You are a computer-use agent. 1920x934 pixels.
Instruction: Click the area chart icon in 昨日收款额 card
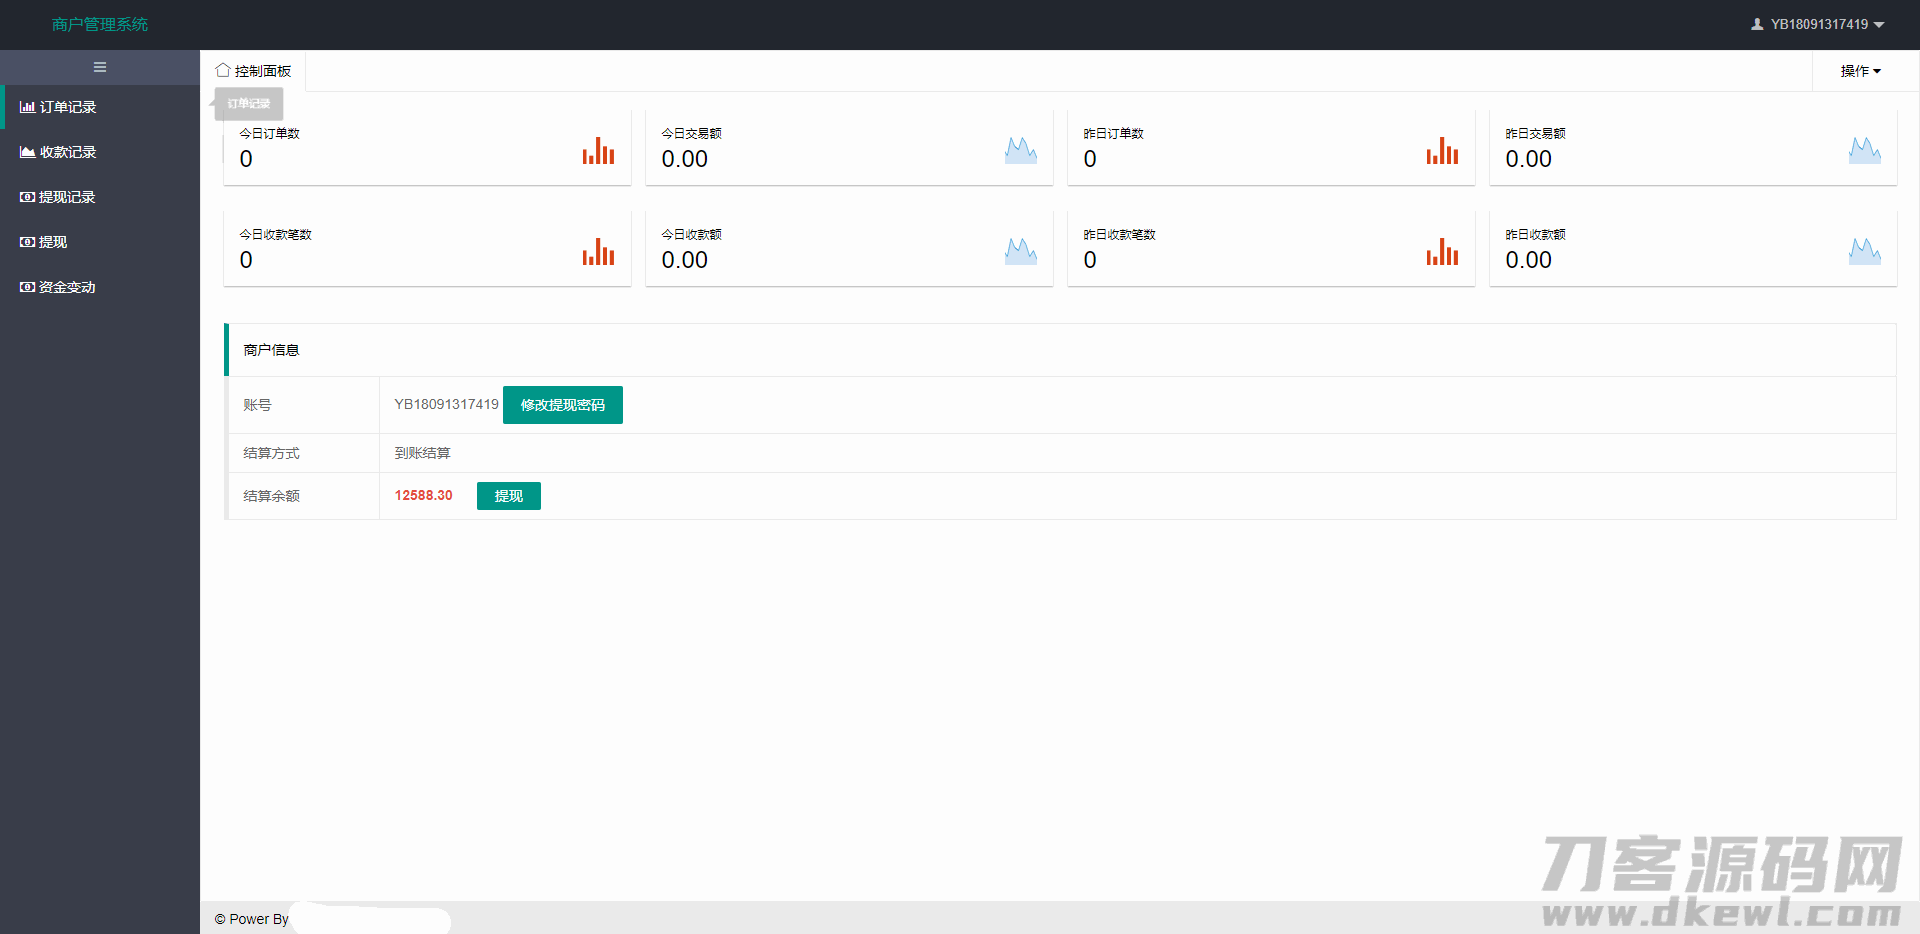tap(1864, 252)
